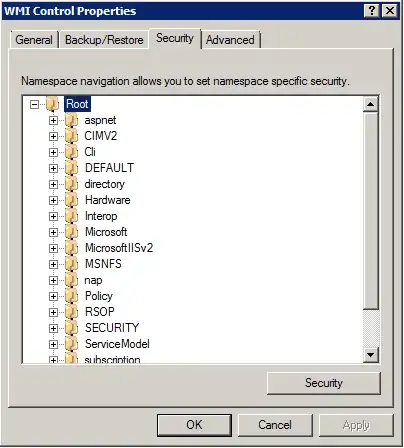Image resolution: width=404 pixels, height=448 pixels.
Task: Switch to the Advanced tab
Action: click(x=230, y=40)
